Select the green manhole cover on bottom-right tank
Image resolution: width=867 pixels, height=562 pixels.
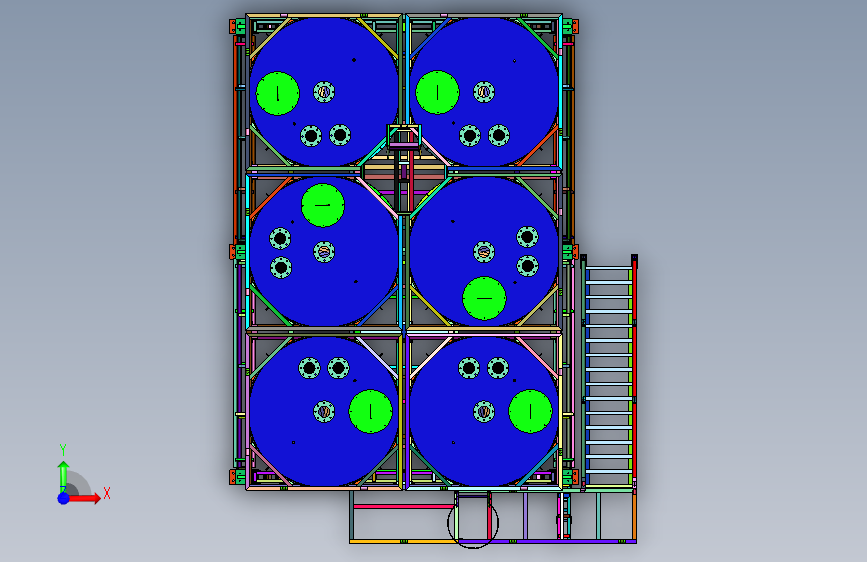pyautogui.click(x=530, y=412)
